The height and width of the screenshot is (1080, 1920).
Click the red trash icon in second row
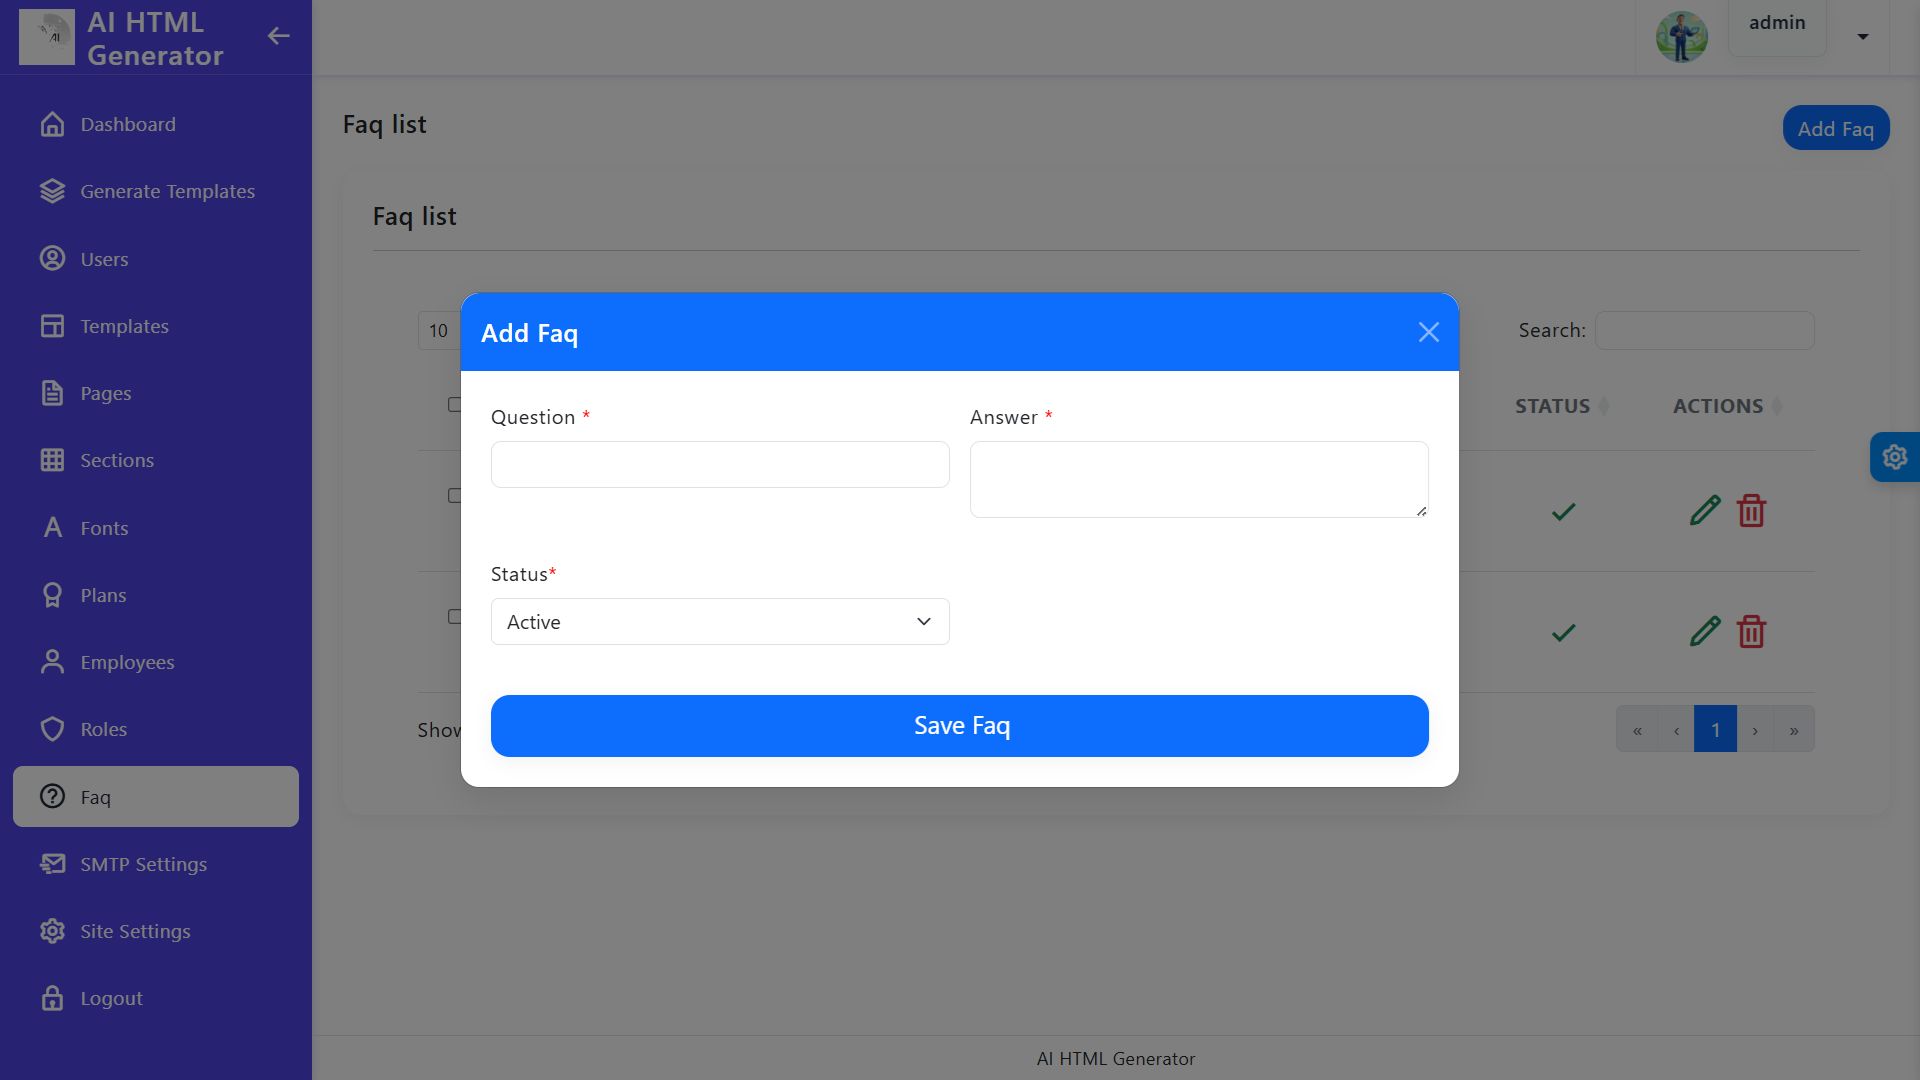1751,632
